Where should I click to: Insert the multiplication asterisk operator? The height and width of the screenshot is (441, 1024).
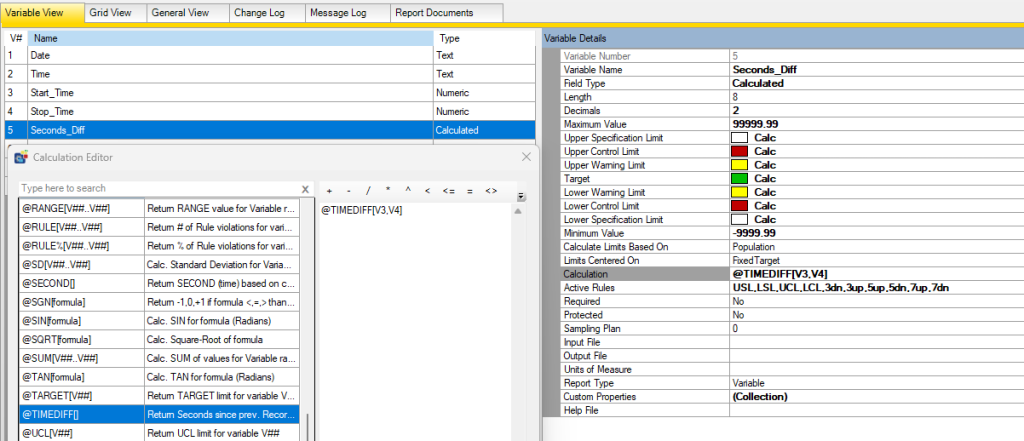(x=388, y=190)
